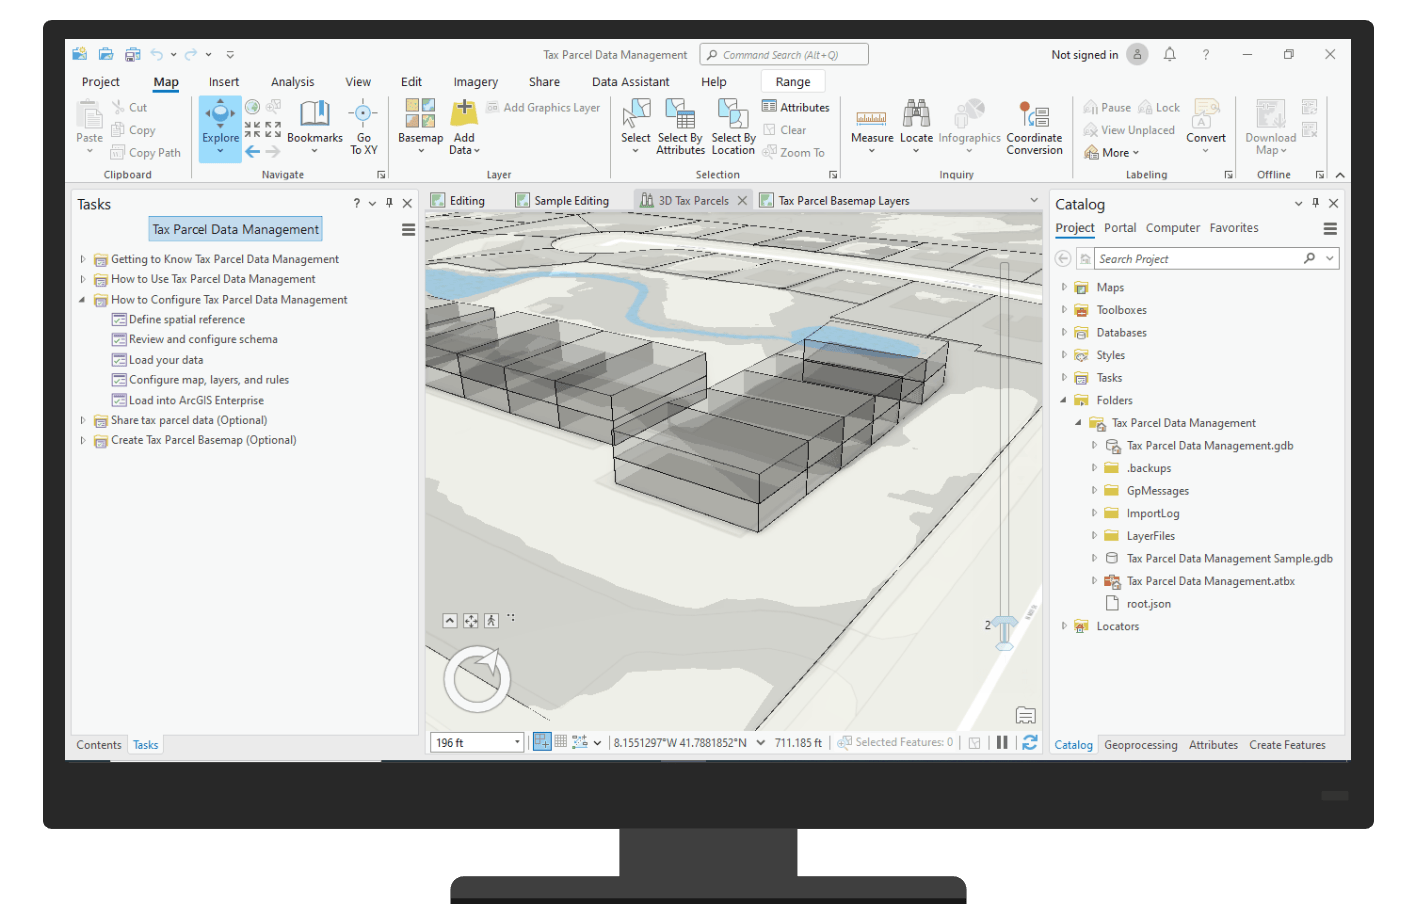
Task: Click the Select By Attributes tool
Action: point(680,126)
